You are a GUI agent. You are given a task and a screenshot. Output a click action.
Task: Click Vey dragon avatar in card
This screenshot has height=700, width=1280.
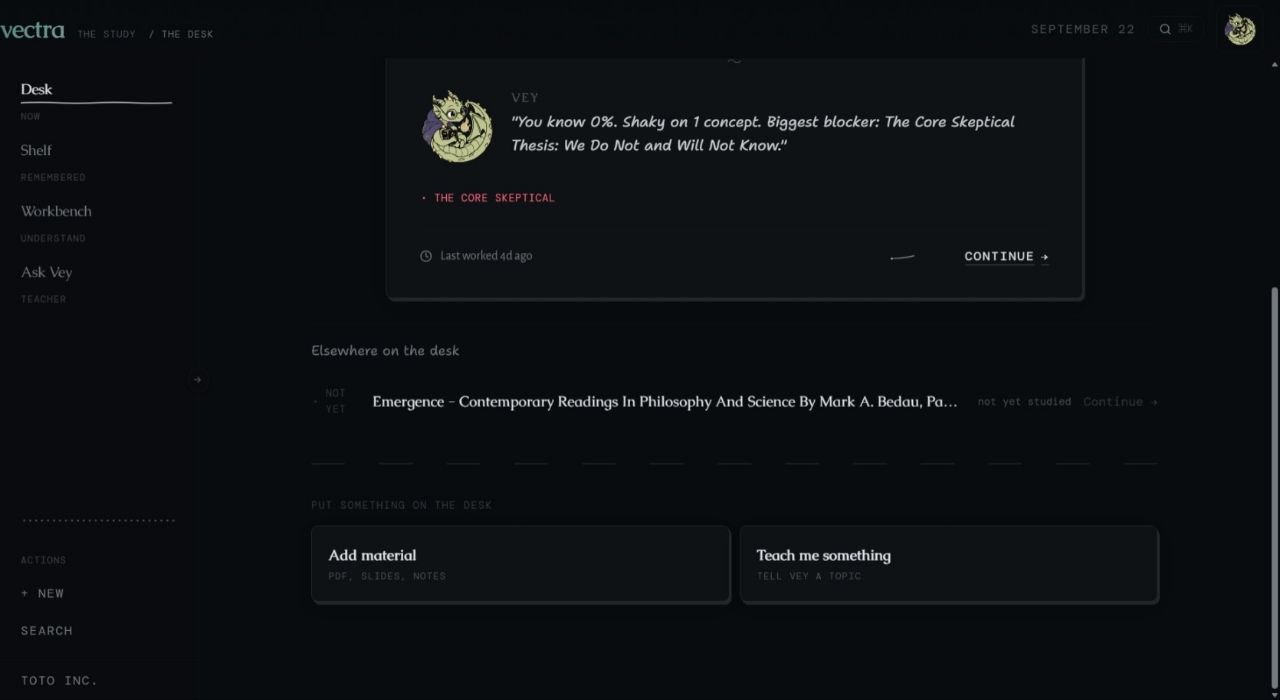[457, 126]
